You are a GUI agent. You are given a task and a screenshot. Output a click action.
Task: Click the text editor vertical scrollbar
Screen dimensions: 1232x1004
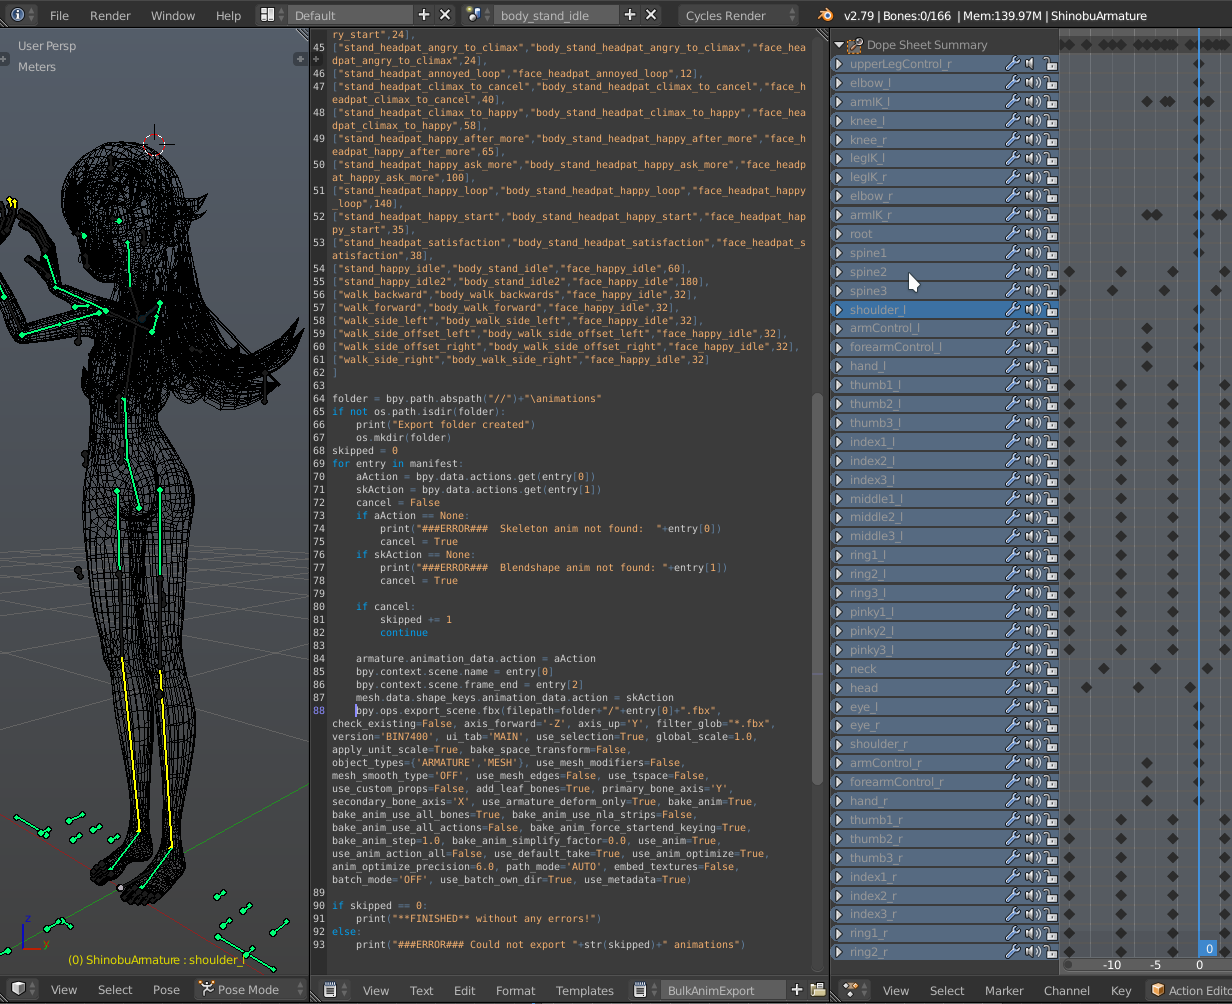[817, 590]
